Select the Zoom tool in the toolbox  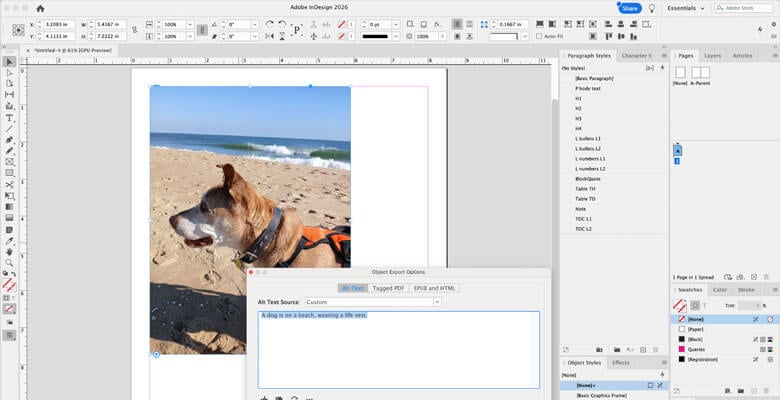(x=9, y=262)
